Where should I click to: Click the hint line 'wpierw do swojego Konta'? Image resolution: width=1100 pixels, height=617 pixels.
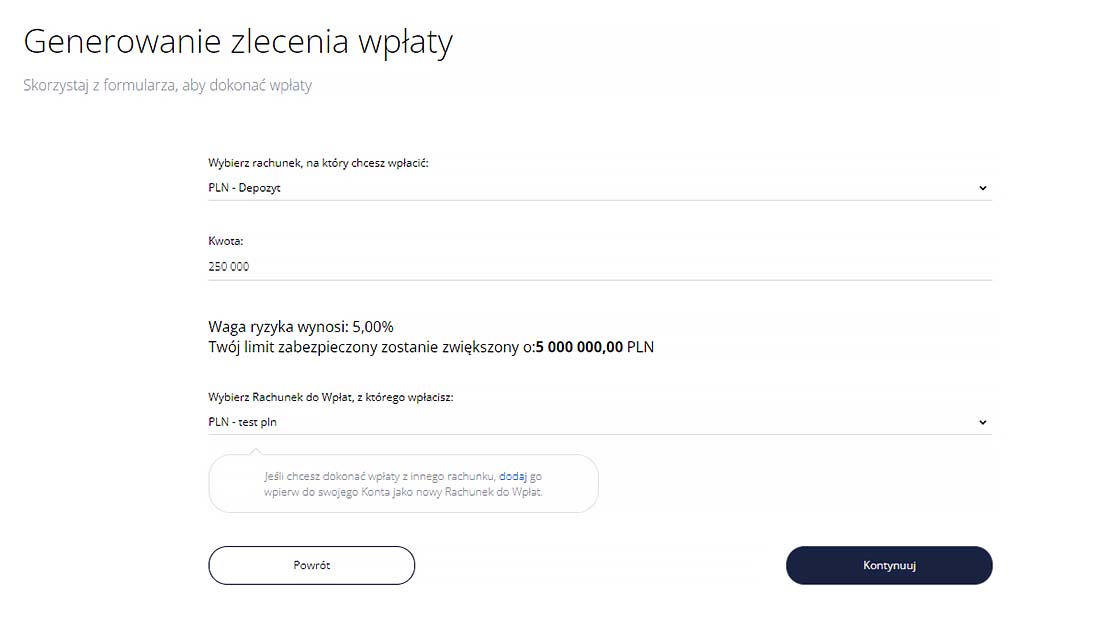coord(403,492)
